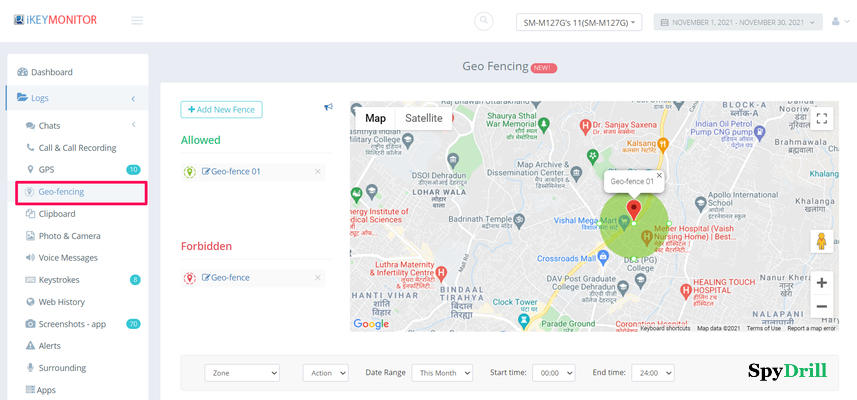857x400 pixels.
Task: Click the hamburger menu icon in header
Action: pos(137,21)
